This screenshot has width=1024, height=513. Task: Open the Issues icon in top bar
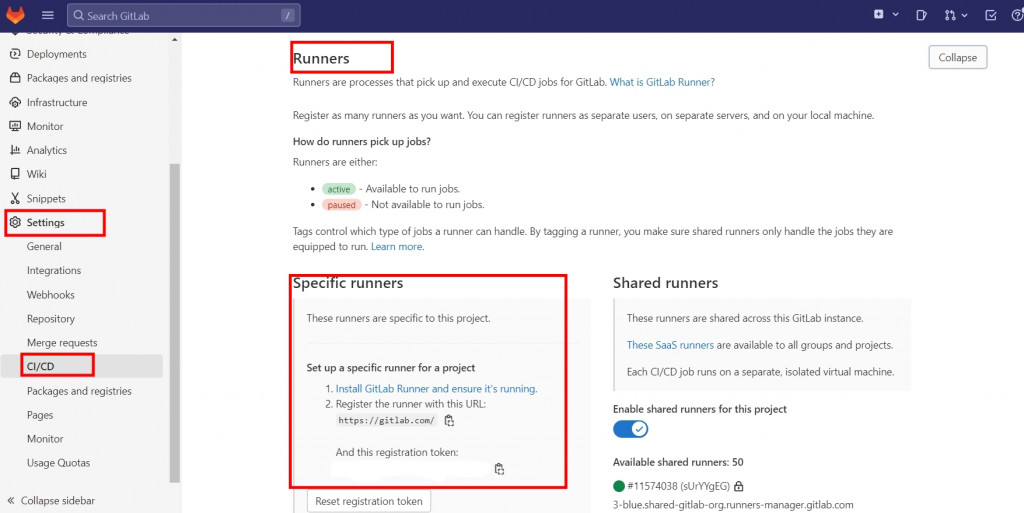(x=921, y=15)
